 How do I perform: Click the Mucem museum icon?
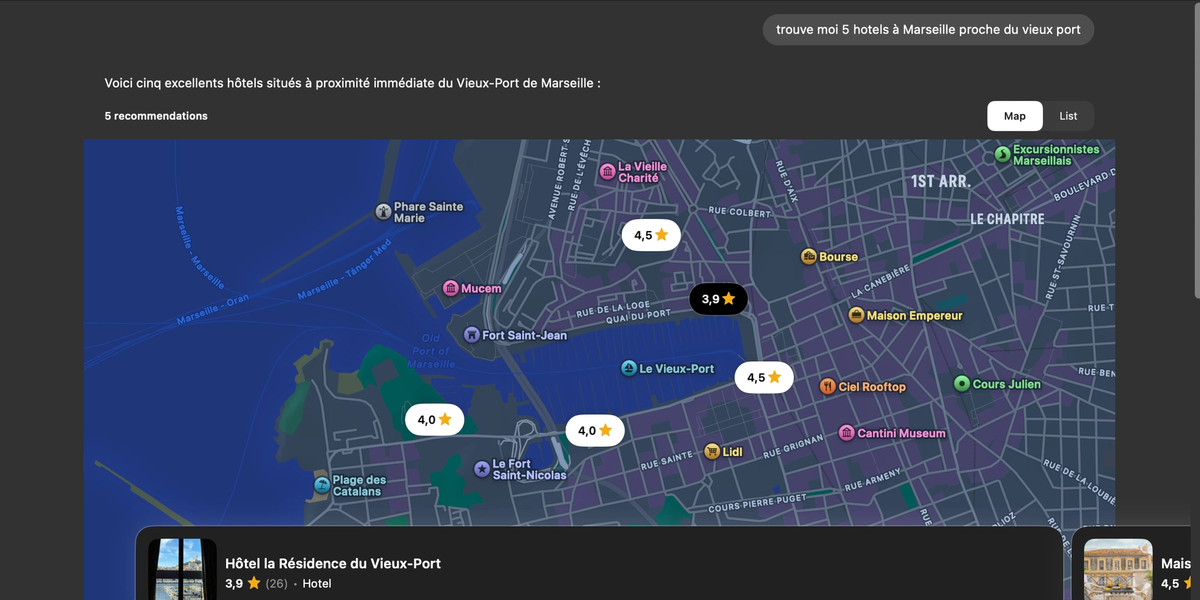pos(450,288)
